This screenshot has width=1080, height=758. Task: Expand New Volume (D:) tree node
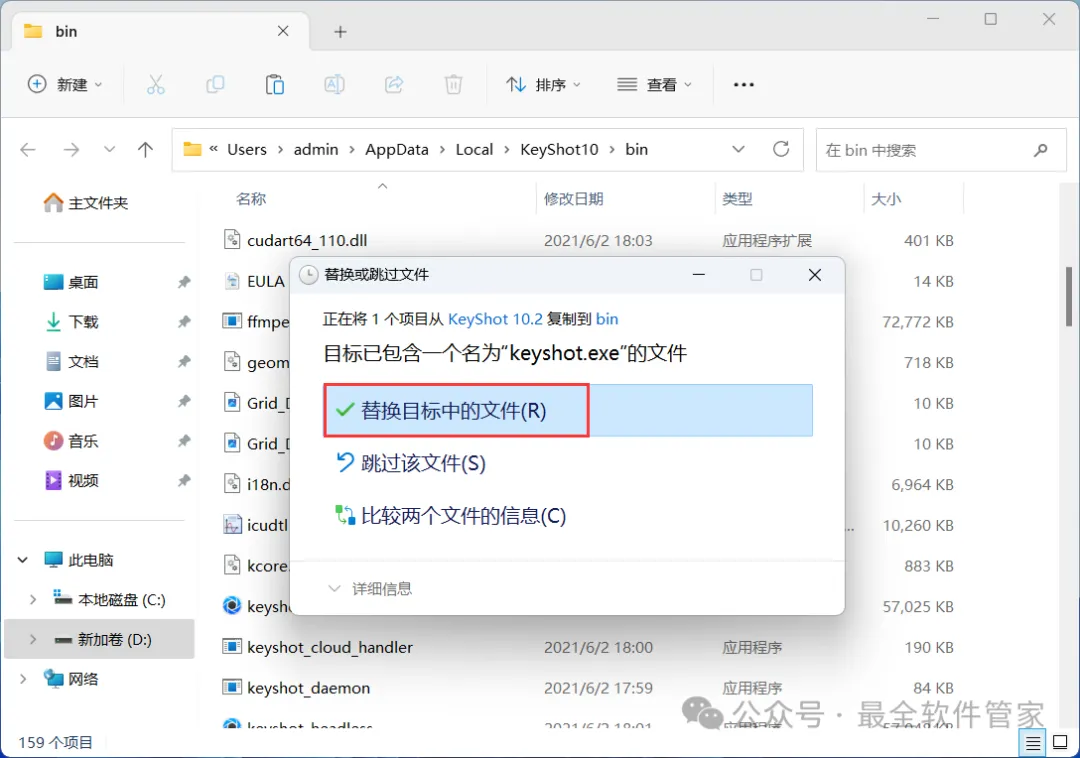(x=32, y=640)
